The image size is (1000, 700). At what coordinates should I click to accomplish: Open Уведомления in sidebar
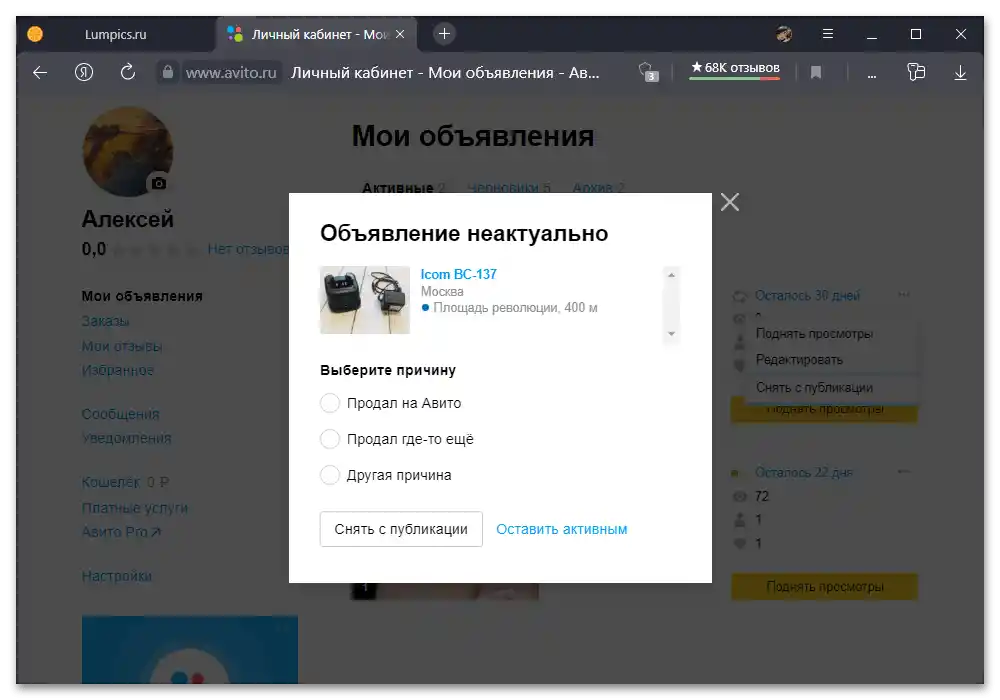coord(126,439)
